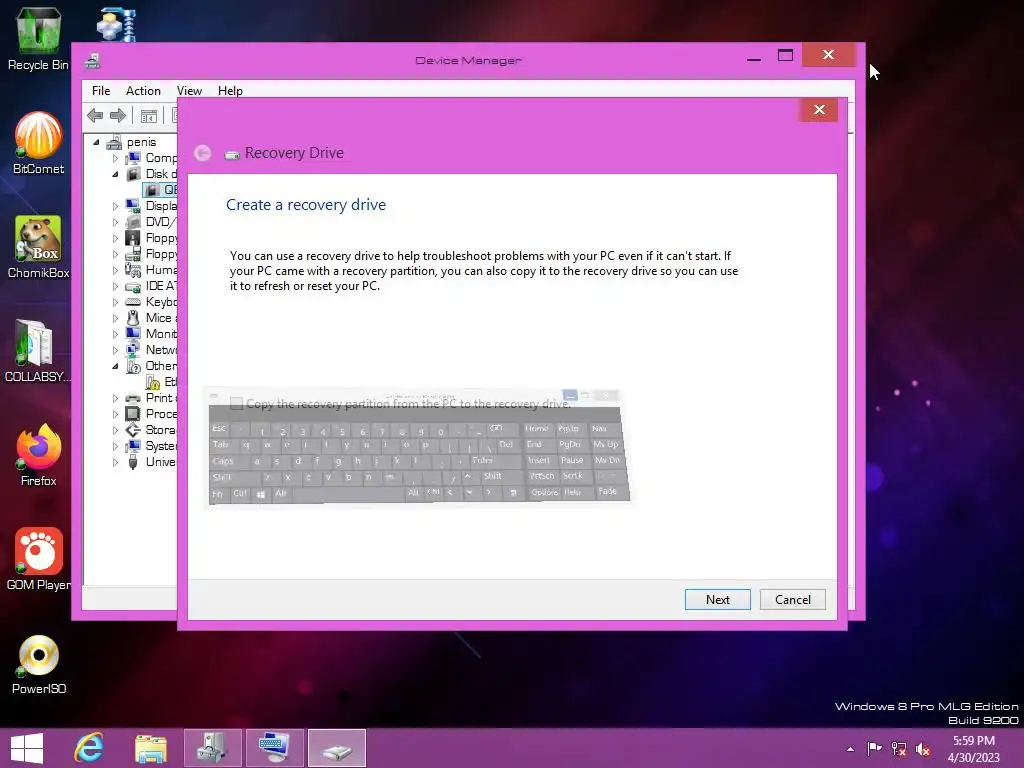Switch to Device Manager taskbar item

click(x=212, y=748)
